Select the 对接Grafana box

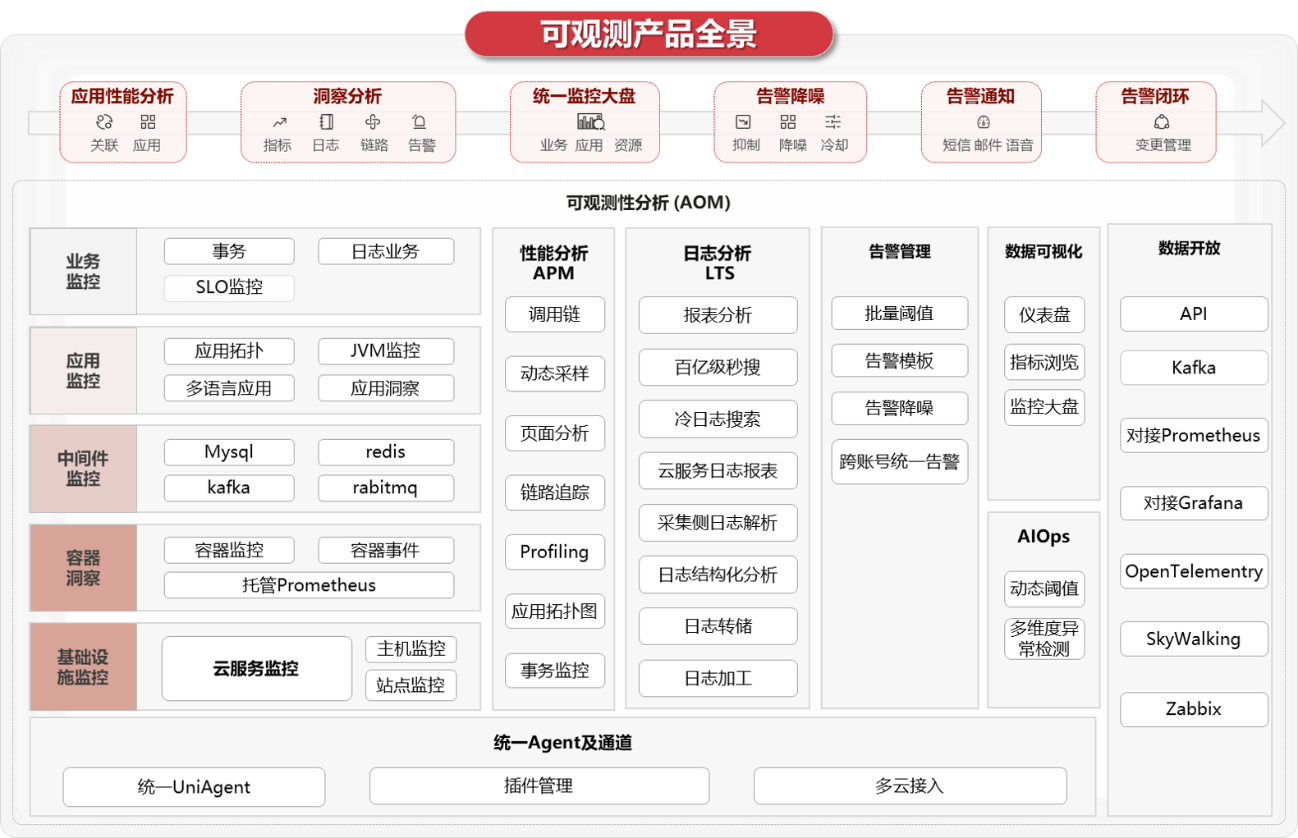tap(1194, 503)
